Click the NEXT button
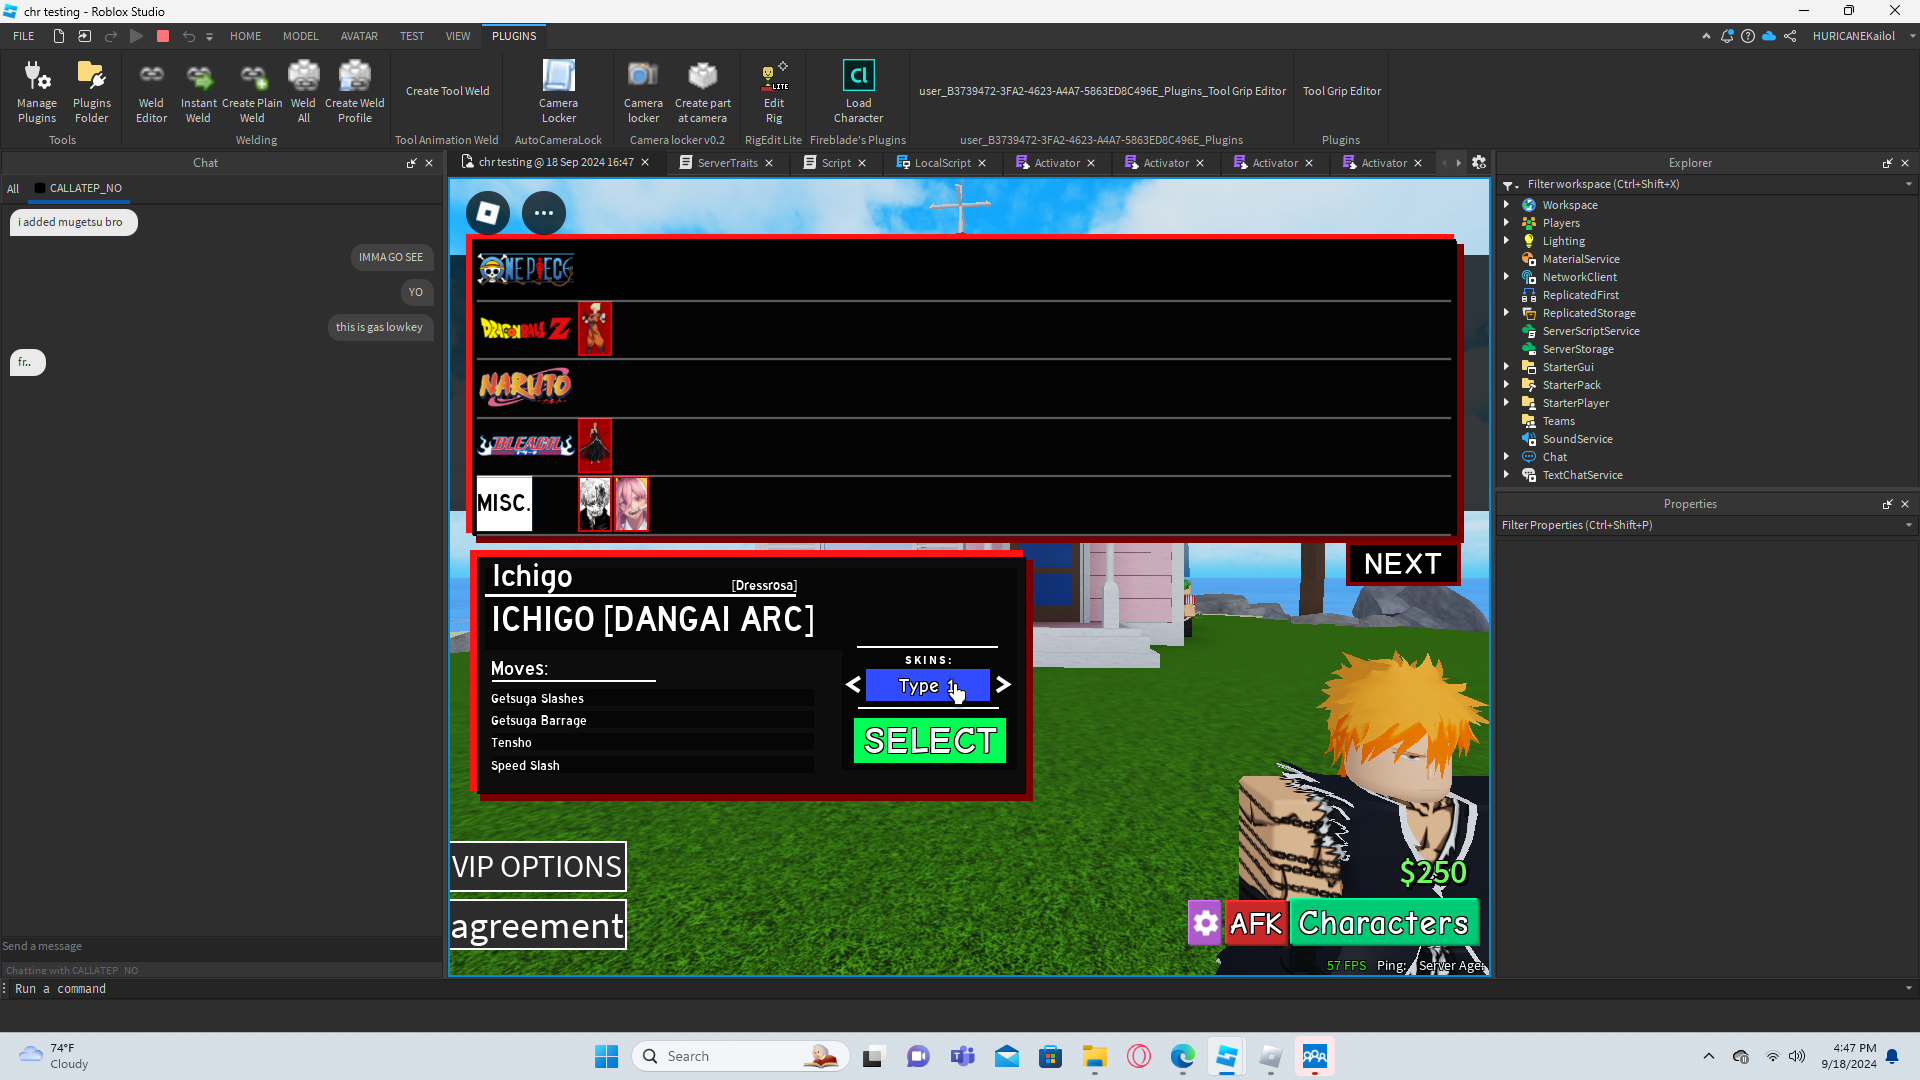This screenshot has width=1920, height=1080. tap(1402, 564)
